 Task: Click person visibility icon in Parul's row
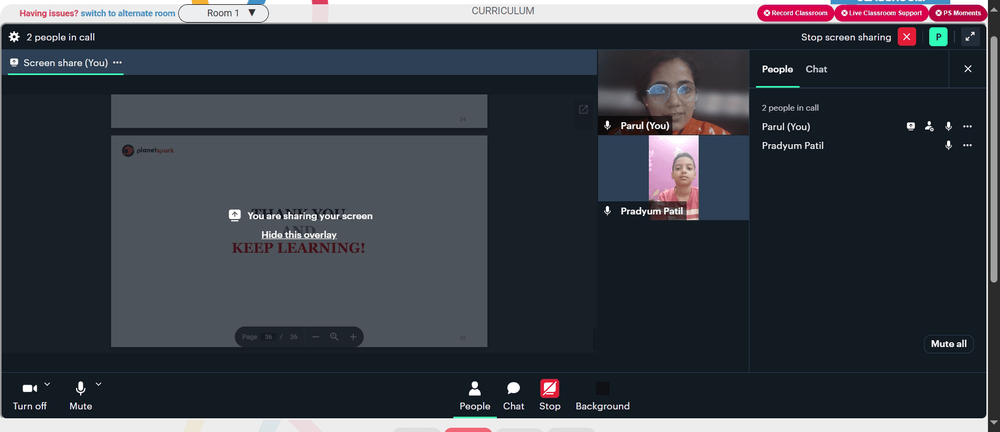929,126
